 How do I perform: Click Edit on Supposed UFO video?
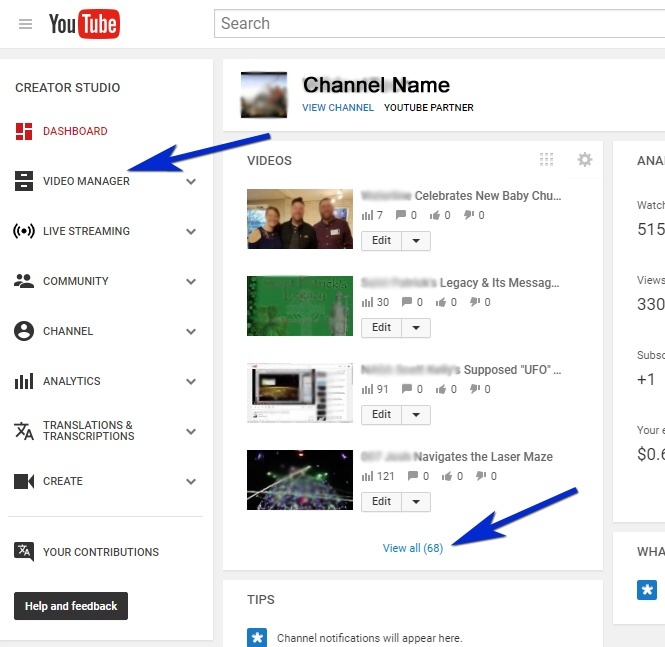coord(381,415)
